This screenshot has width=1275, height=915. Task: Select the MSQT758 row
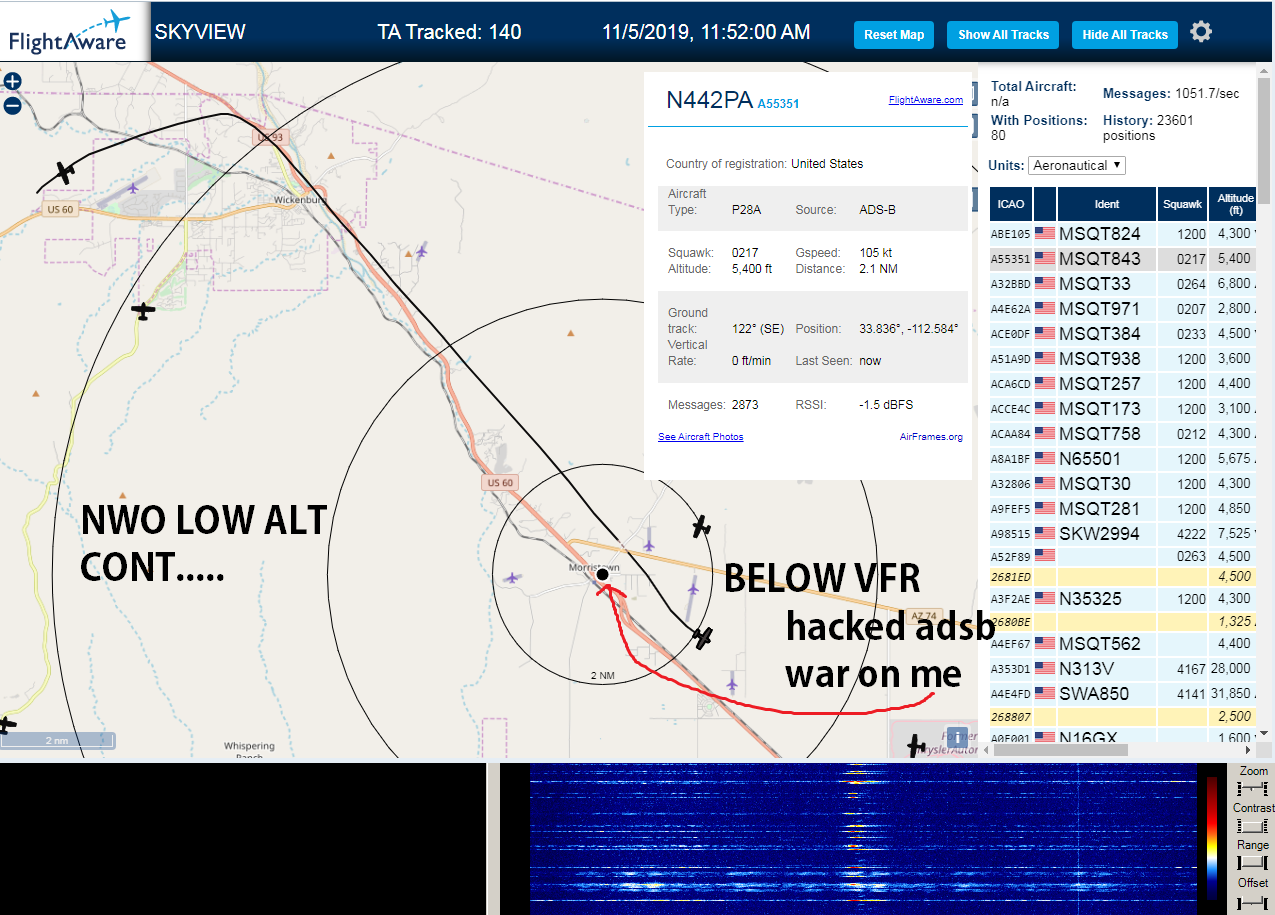point(1124,434)
